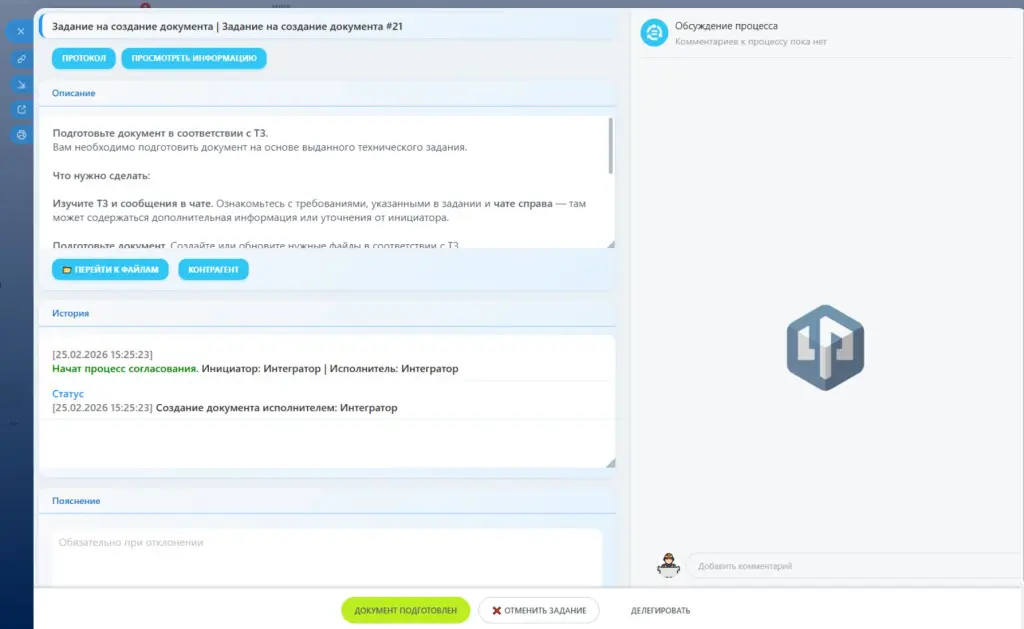1024x629 pixels.
Task: Open the Контрагент button
Action: (213, 269)
